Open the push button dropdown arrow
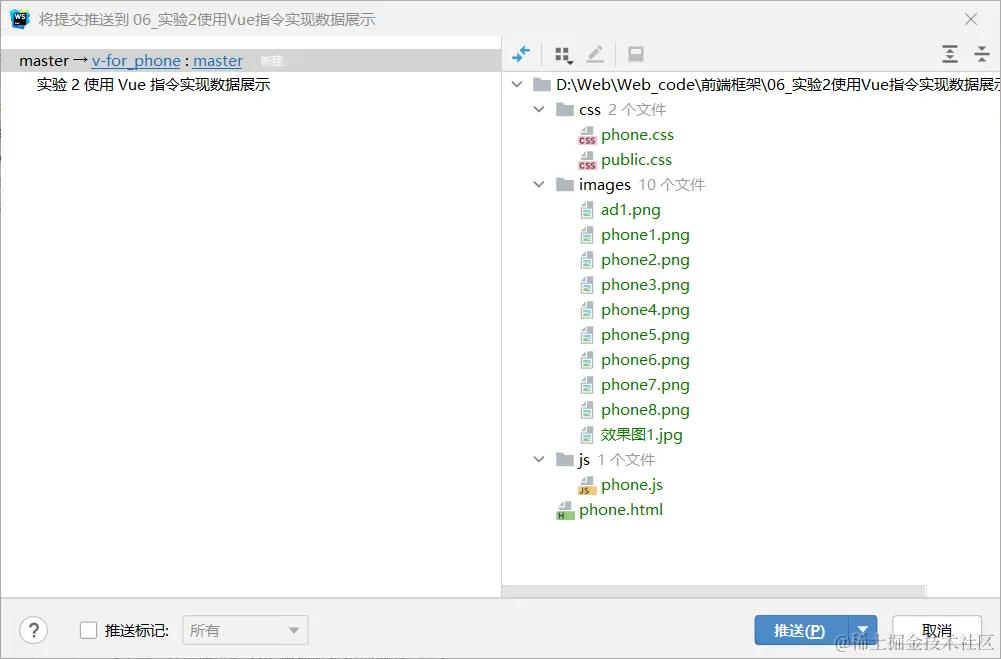Viewport: 1001px width, 659px height. (862, 630)
